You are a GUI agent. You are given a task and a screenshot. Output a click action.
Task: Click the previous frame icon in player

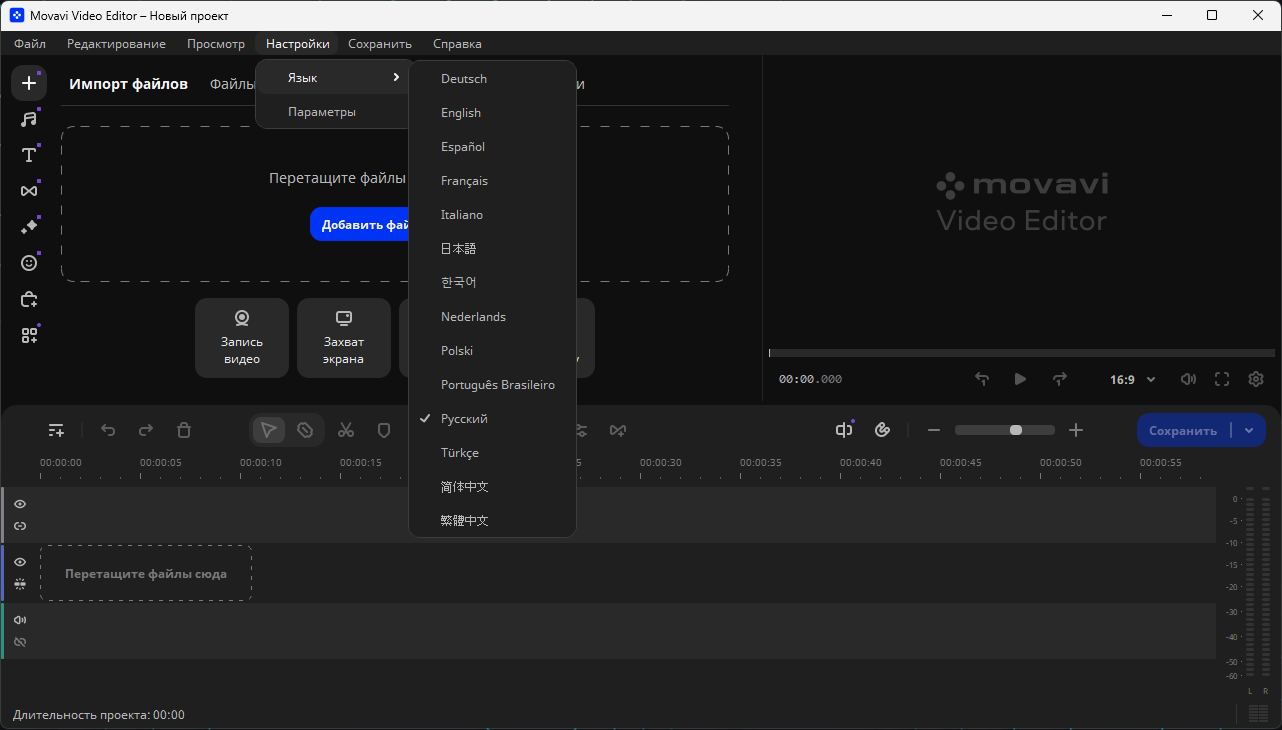point(982,379)
